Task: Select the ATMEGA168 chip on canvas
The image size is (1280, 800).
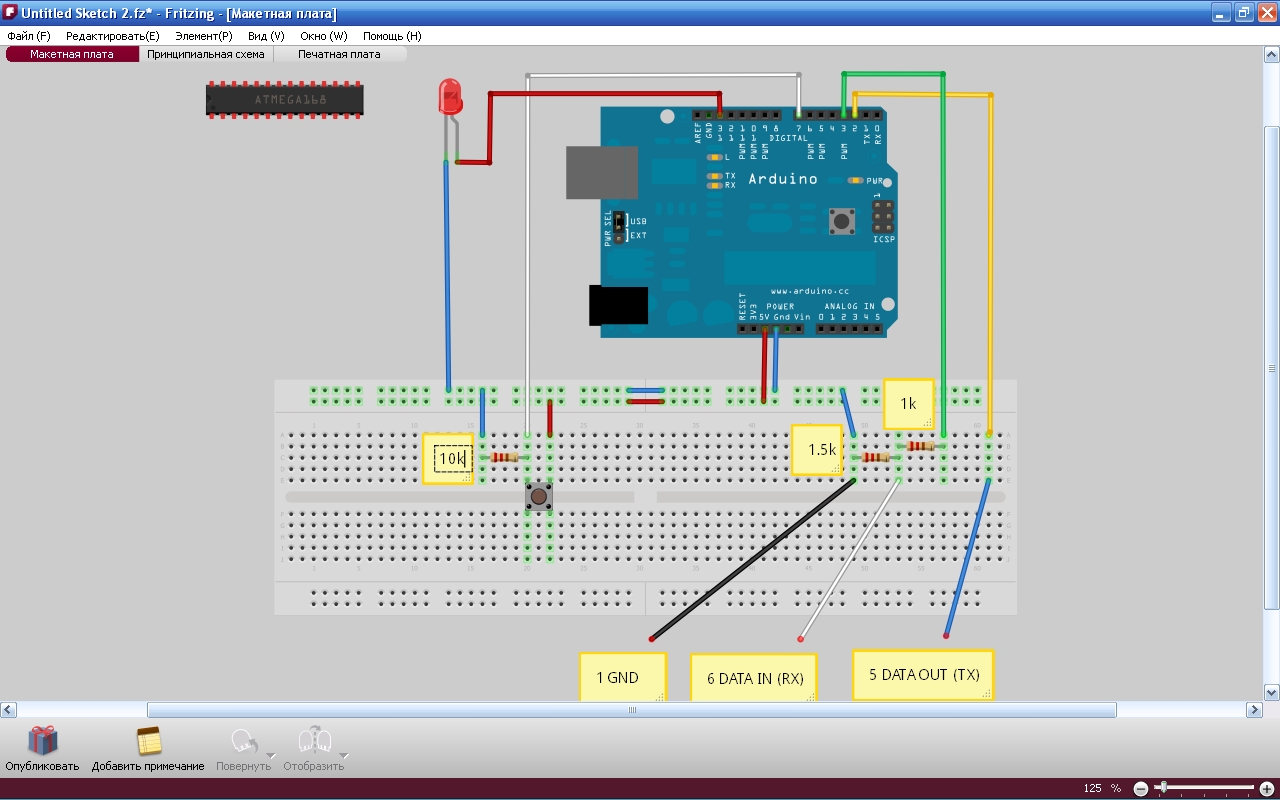Action: click(284, 100)
